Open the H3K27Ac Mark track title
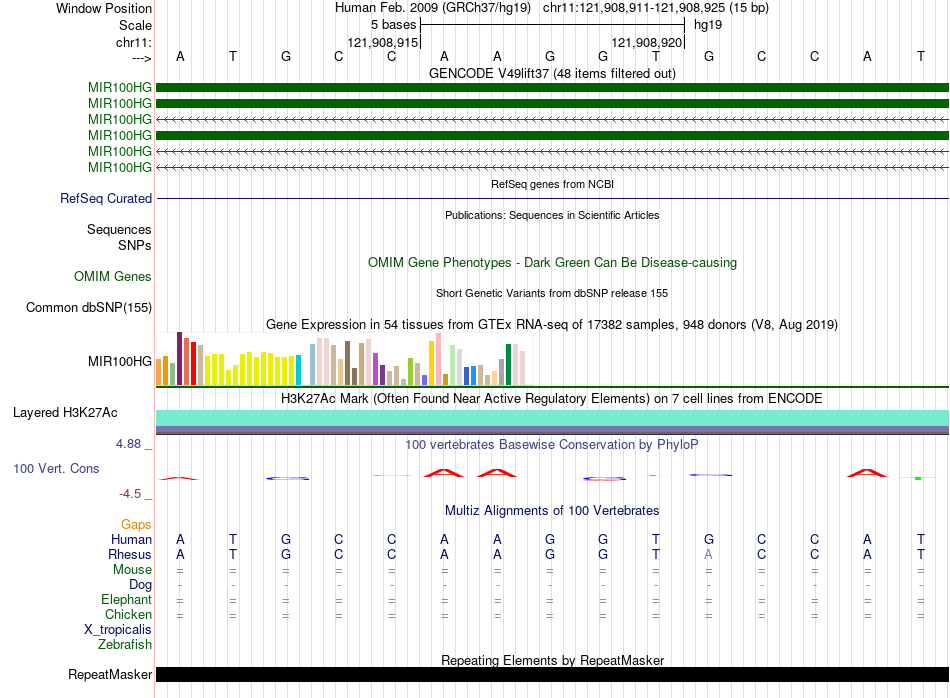Screen dimensions: 950x698 point(552,399)
